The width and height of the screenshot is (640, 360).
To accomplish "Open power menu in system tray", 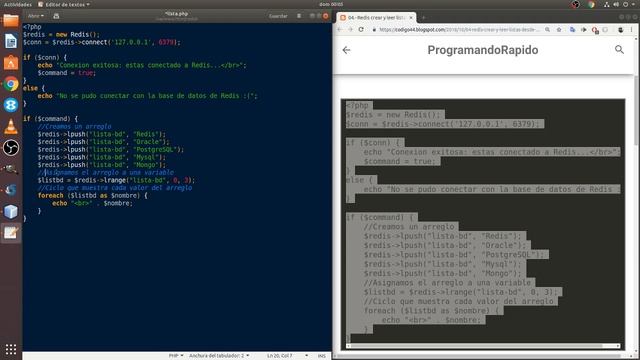I will pyautogui.click(x=626, y=4).
